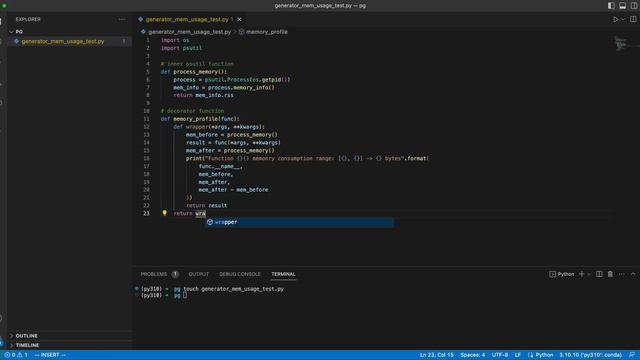The height and width of the screenshot is (360, 640).
Task: Open terminal panel more actions ellipsis
Action: [x=622, y=274]
